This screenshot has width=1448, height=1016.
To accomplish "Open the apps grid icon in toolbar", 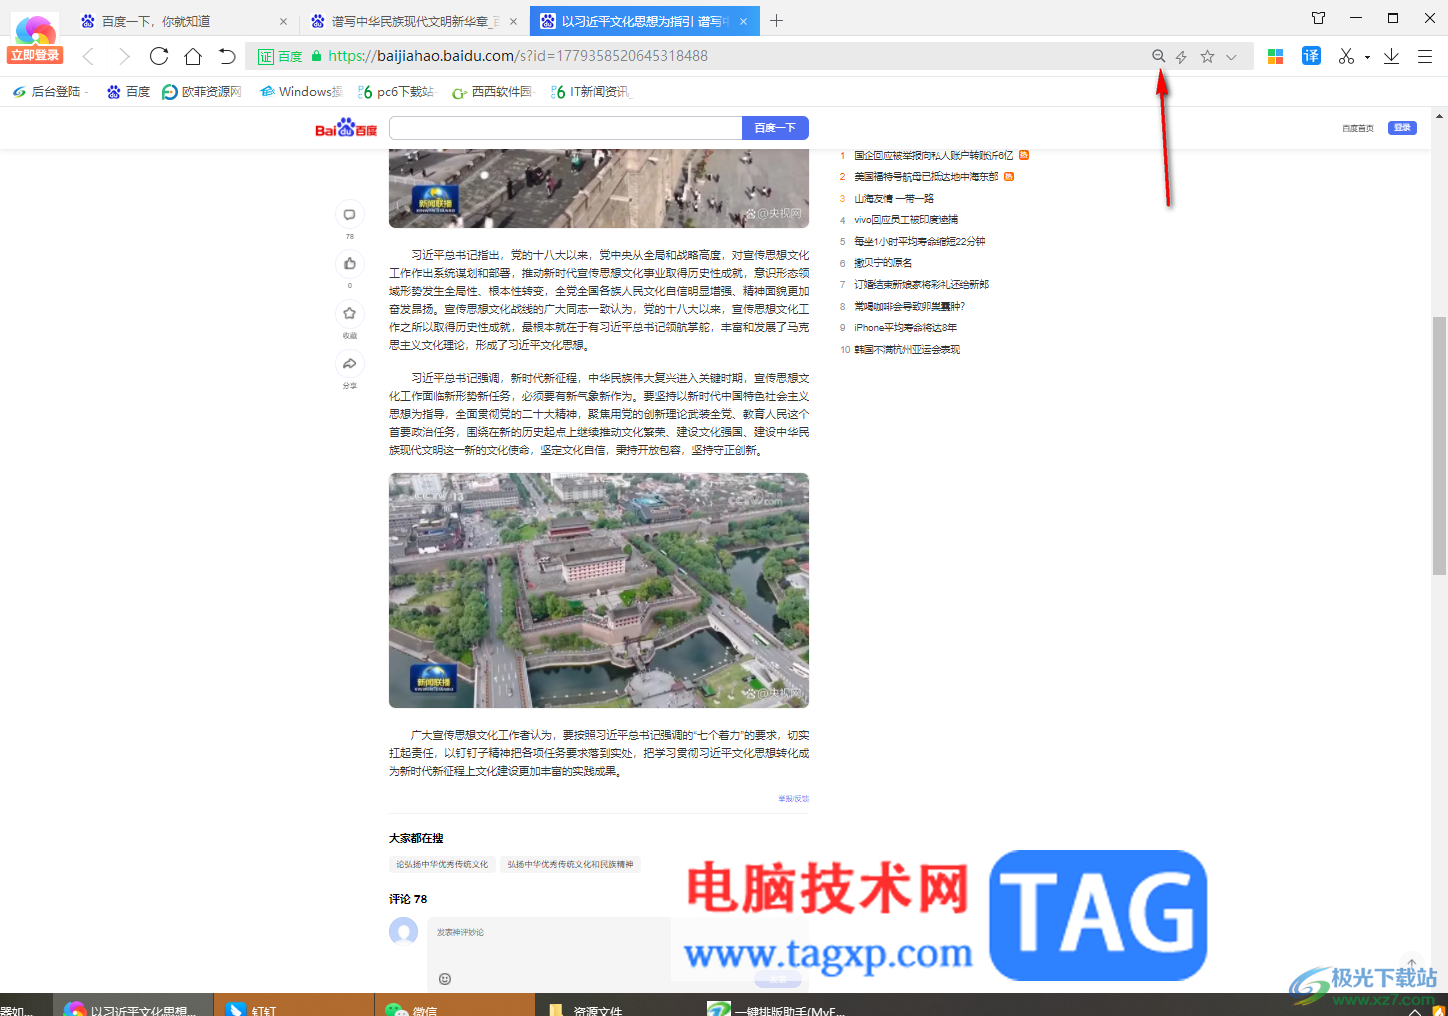I will (x=1275, y=56).
